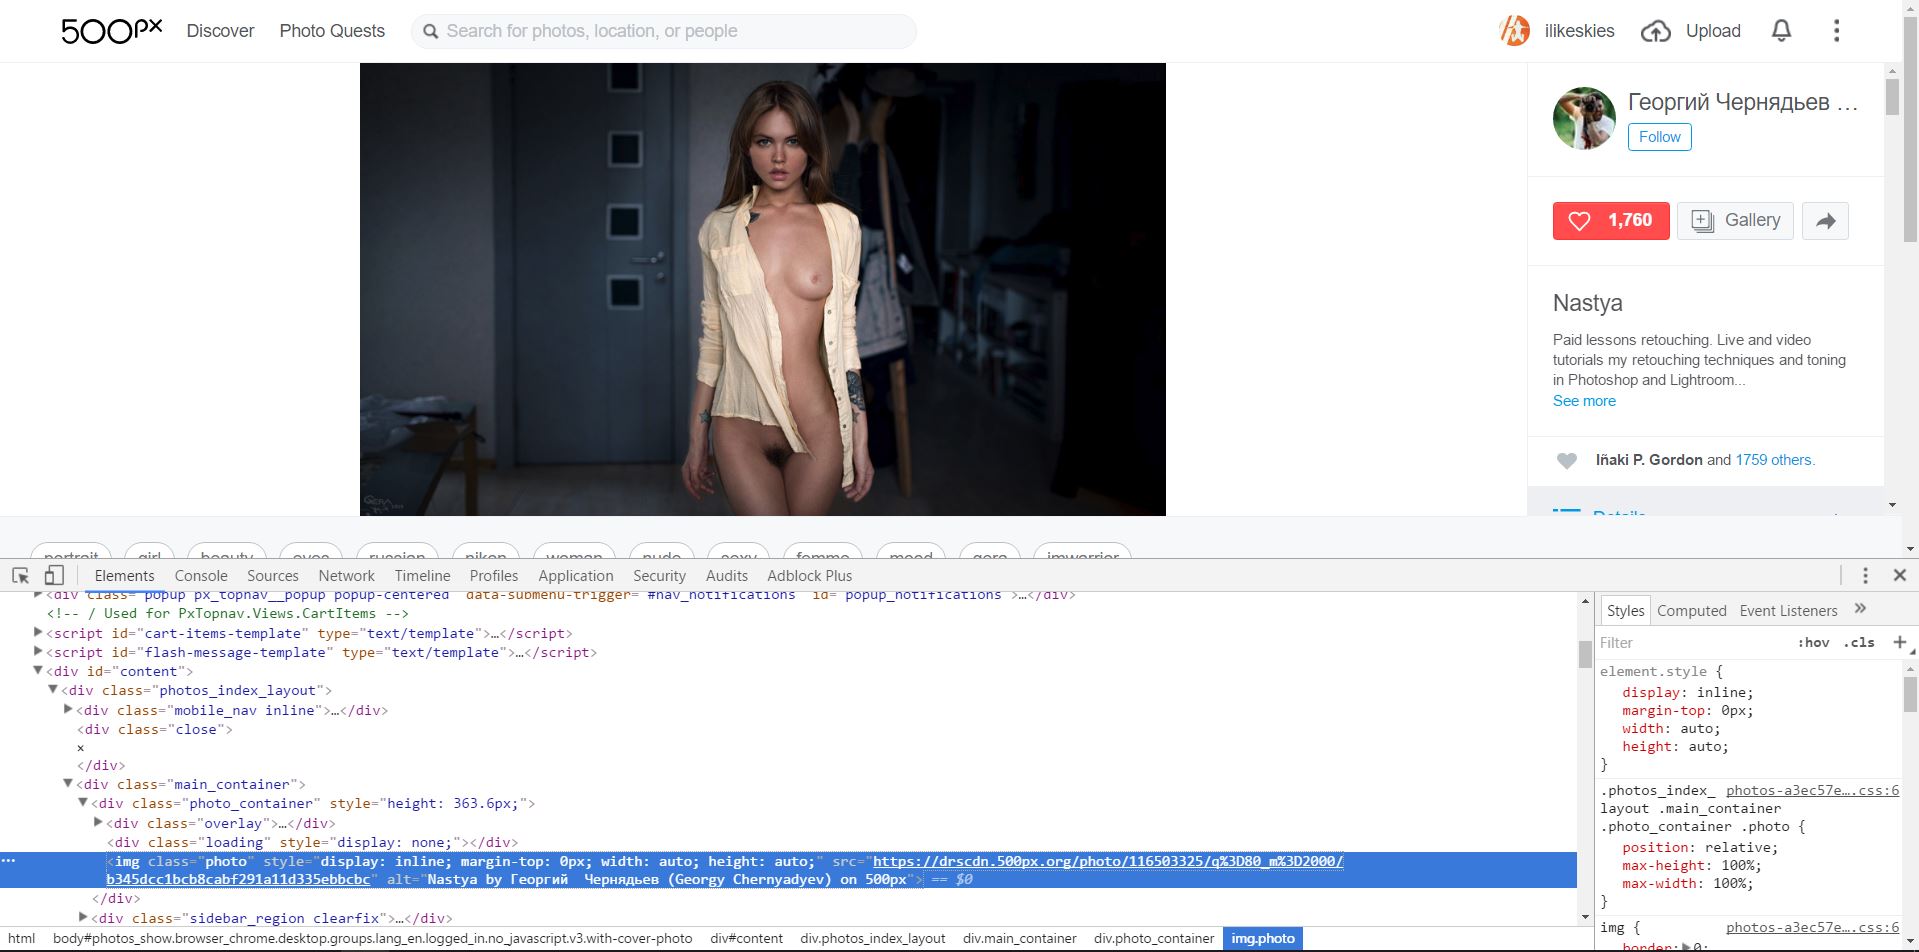The width and height of the screenshot is (1919, 952).
Task: Expand the sidebar_region clearfix div node
Action: [83, 917]
